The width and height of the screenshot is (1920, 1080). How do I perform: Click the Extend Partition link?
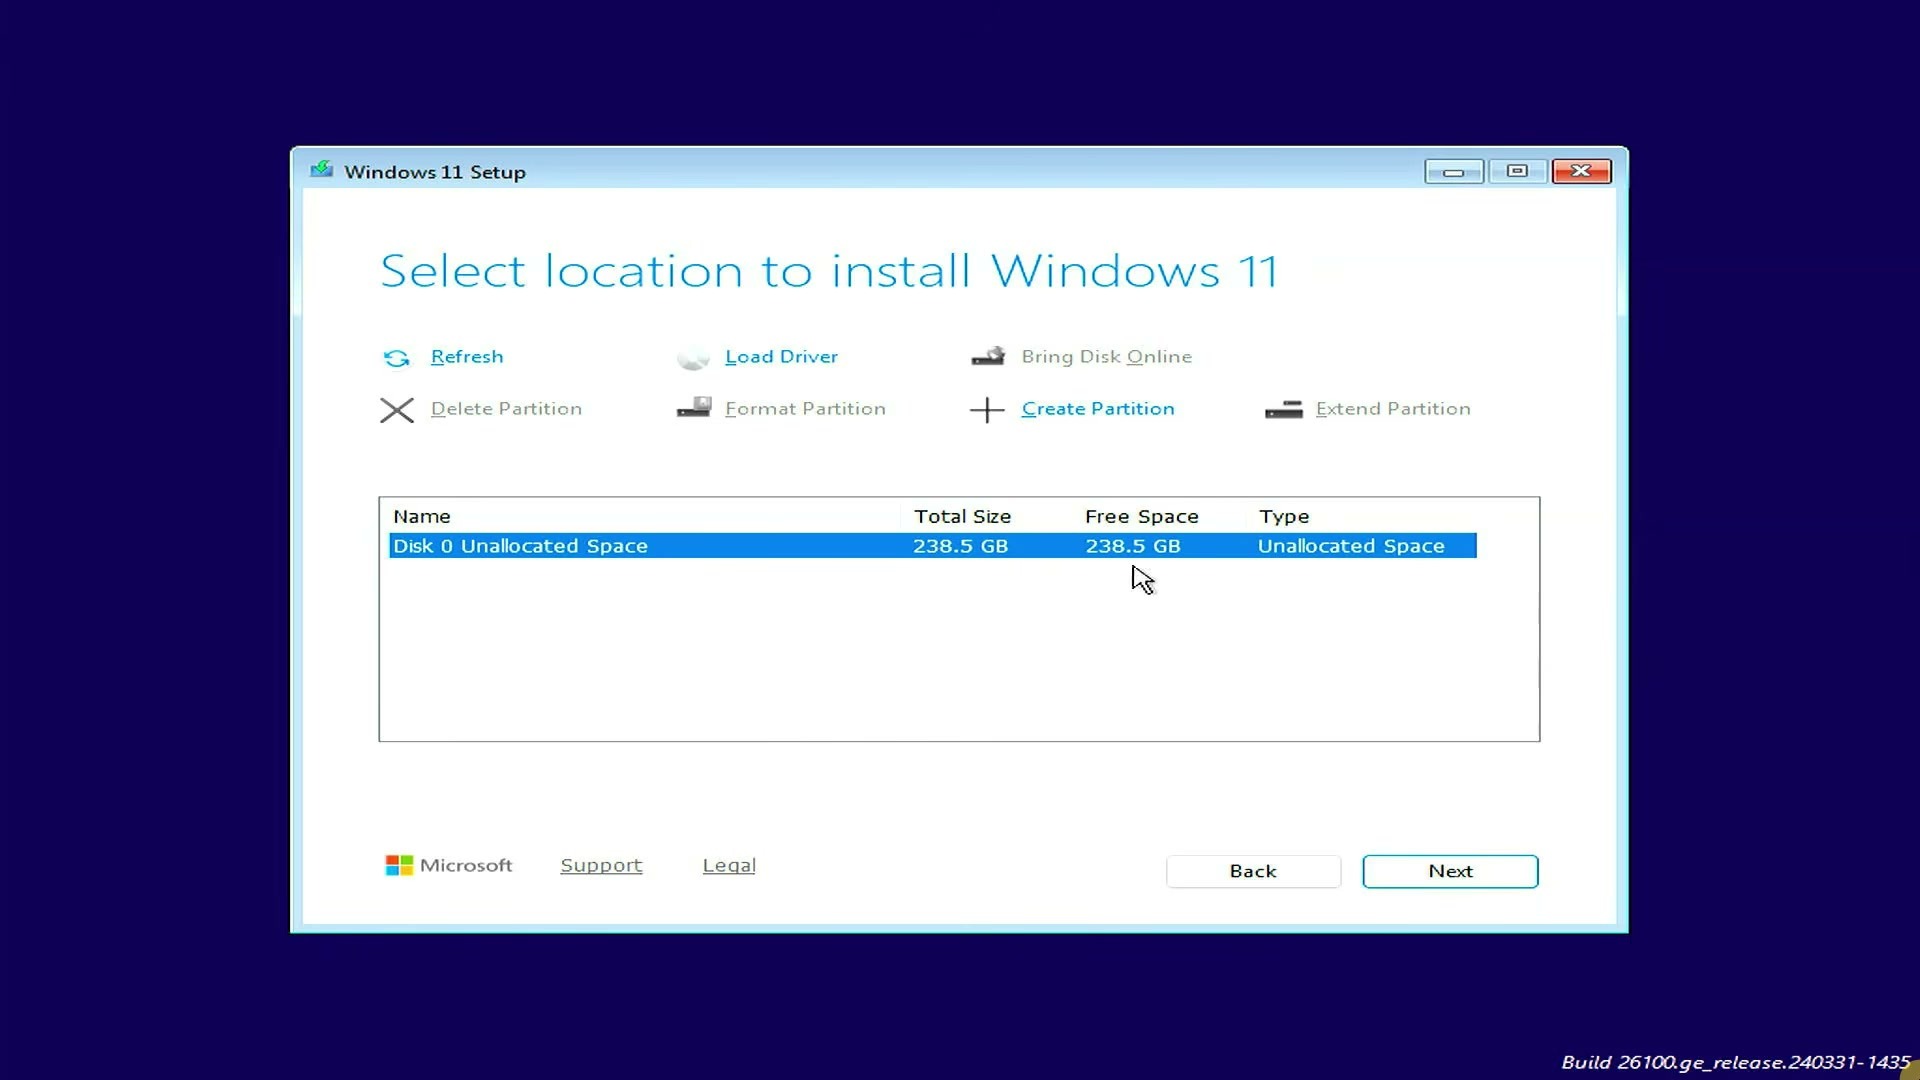pyautogui.click(x=1393, y=409)
